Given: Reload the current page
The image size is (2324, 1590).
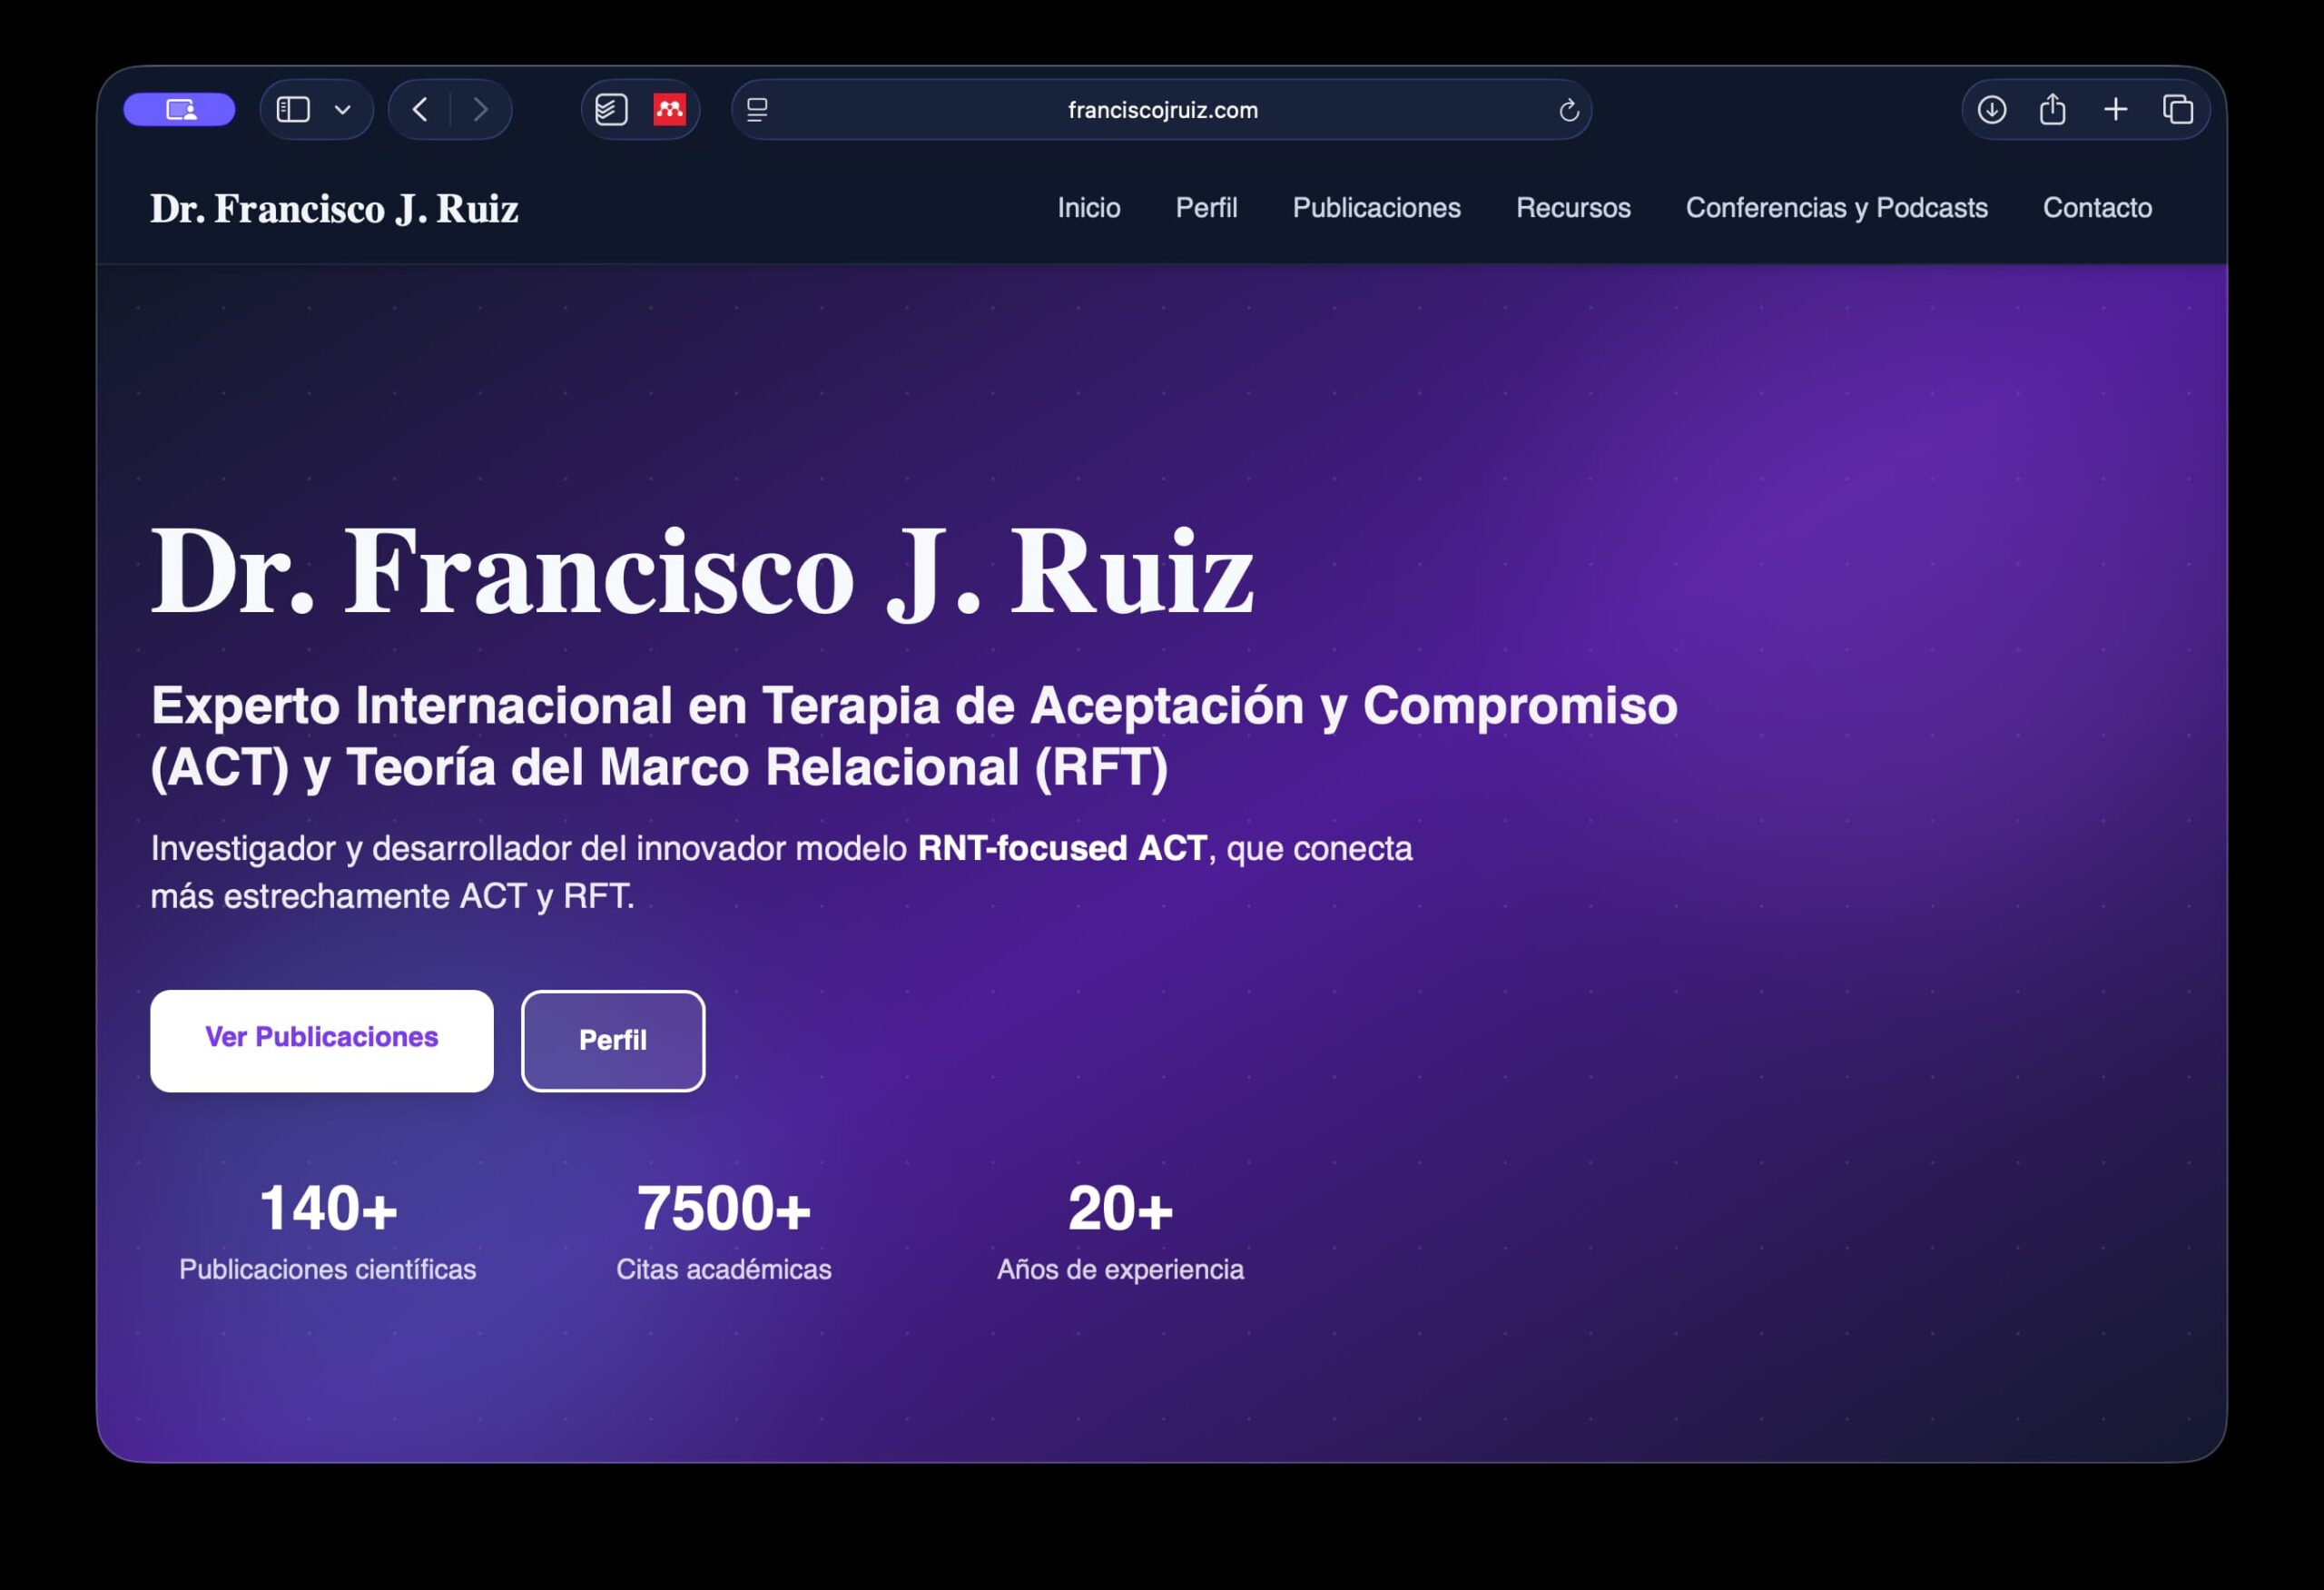Looking at the screenshot, I should 1568,110.
